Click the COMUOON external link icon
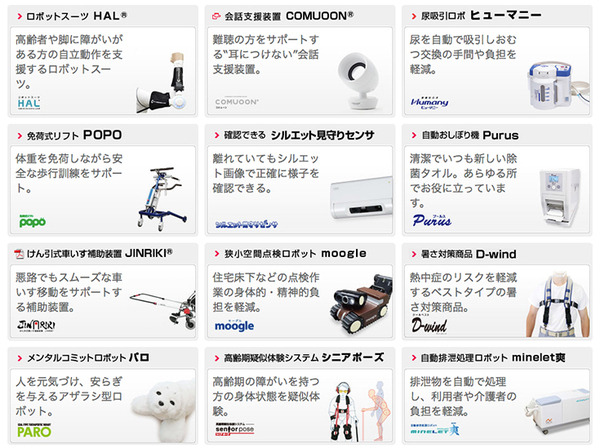 point(216,16)
